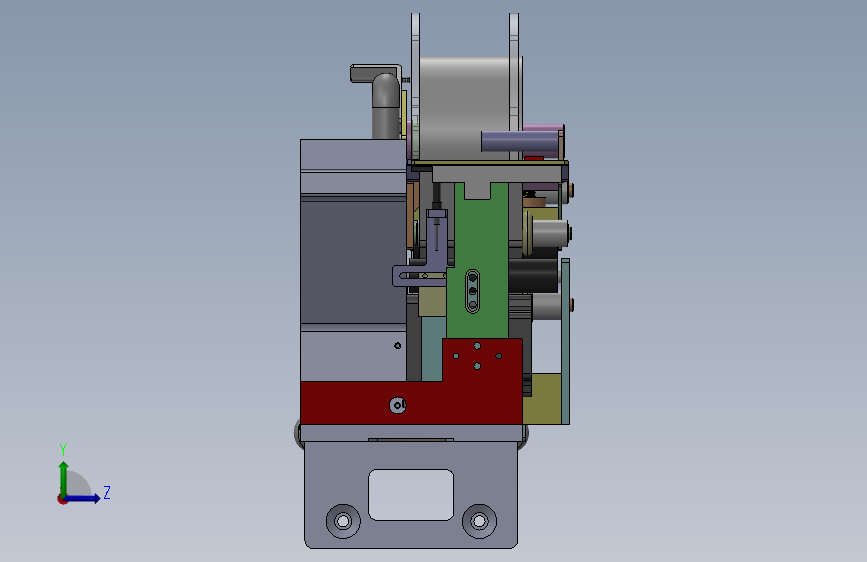867x562 pixels.
Task: Select the green vertical plate
Action: [479, 260]
